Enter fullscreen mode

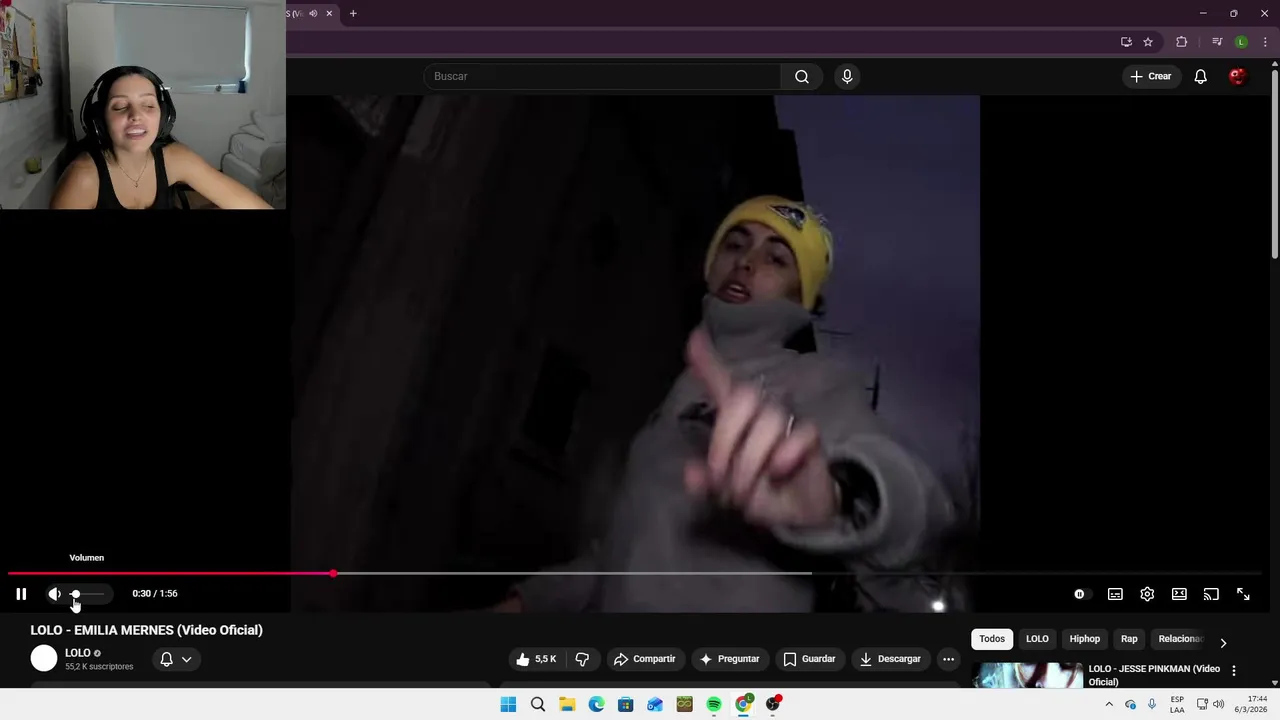point(1243,594)
